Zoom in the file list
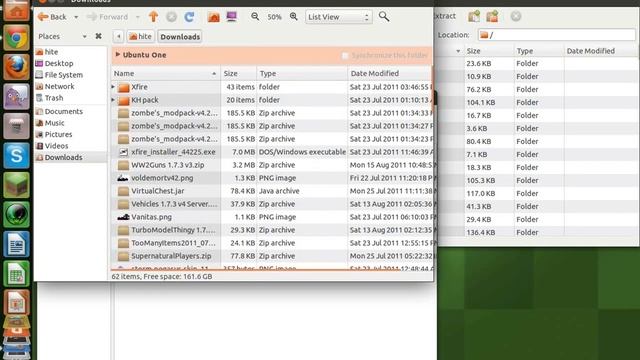Screen dimensions: 640x360 293,17
